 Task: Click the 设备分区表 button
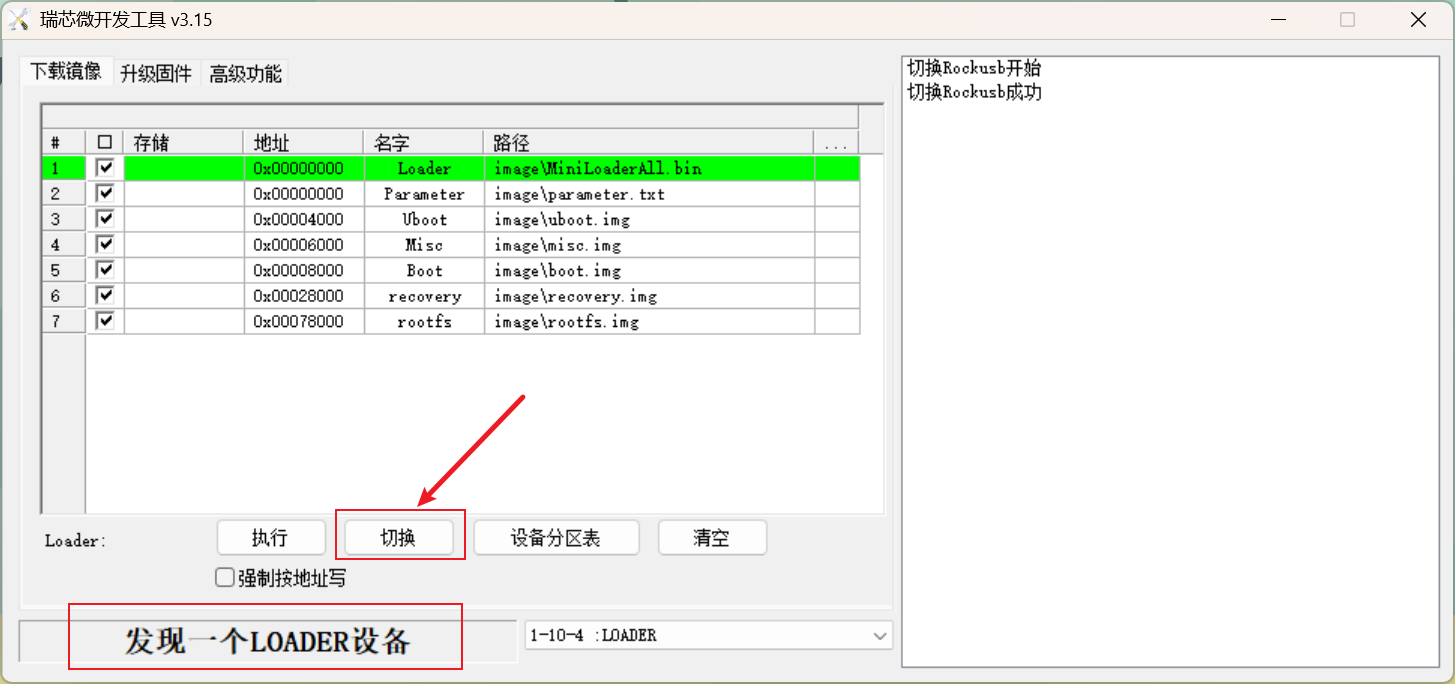click(555, 538)
